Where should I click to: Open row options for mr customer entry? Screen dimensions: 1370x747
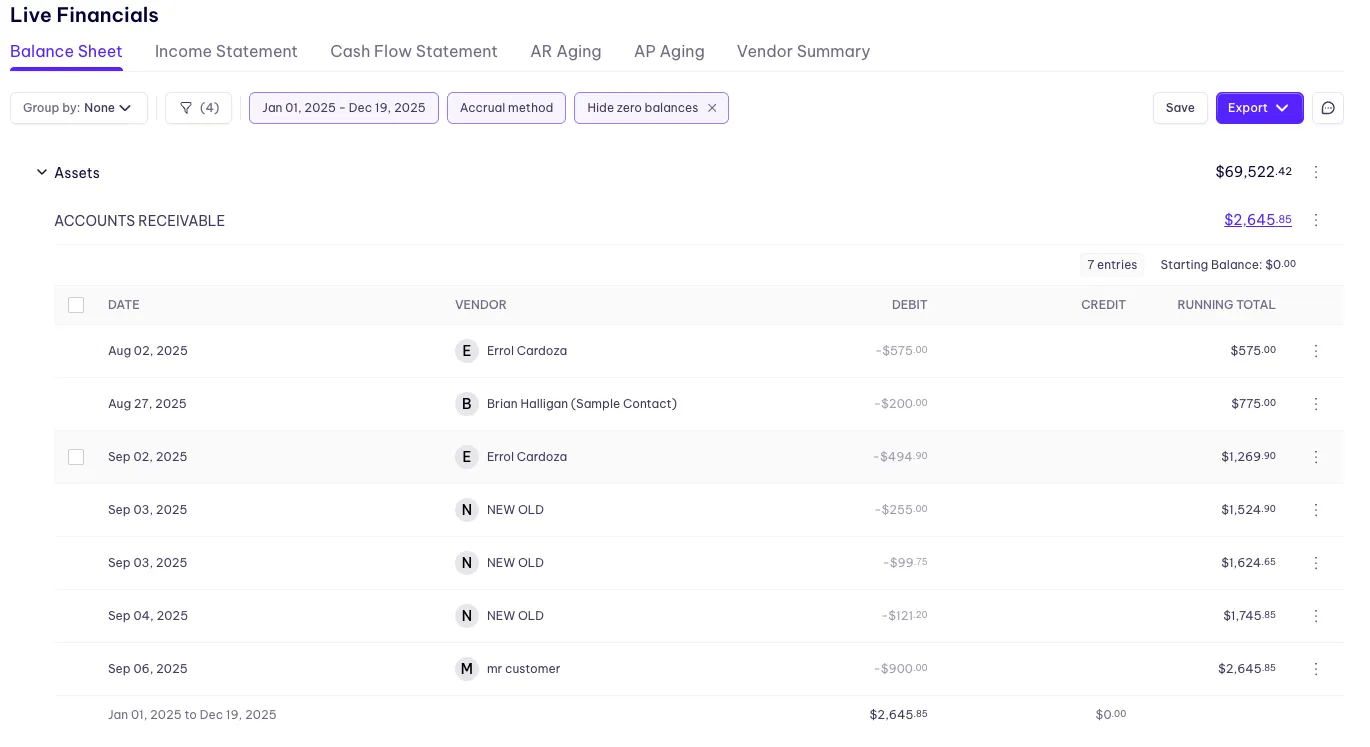1316,669
